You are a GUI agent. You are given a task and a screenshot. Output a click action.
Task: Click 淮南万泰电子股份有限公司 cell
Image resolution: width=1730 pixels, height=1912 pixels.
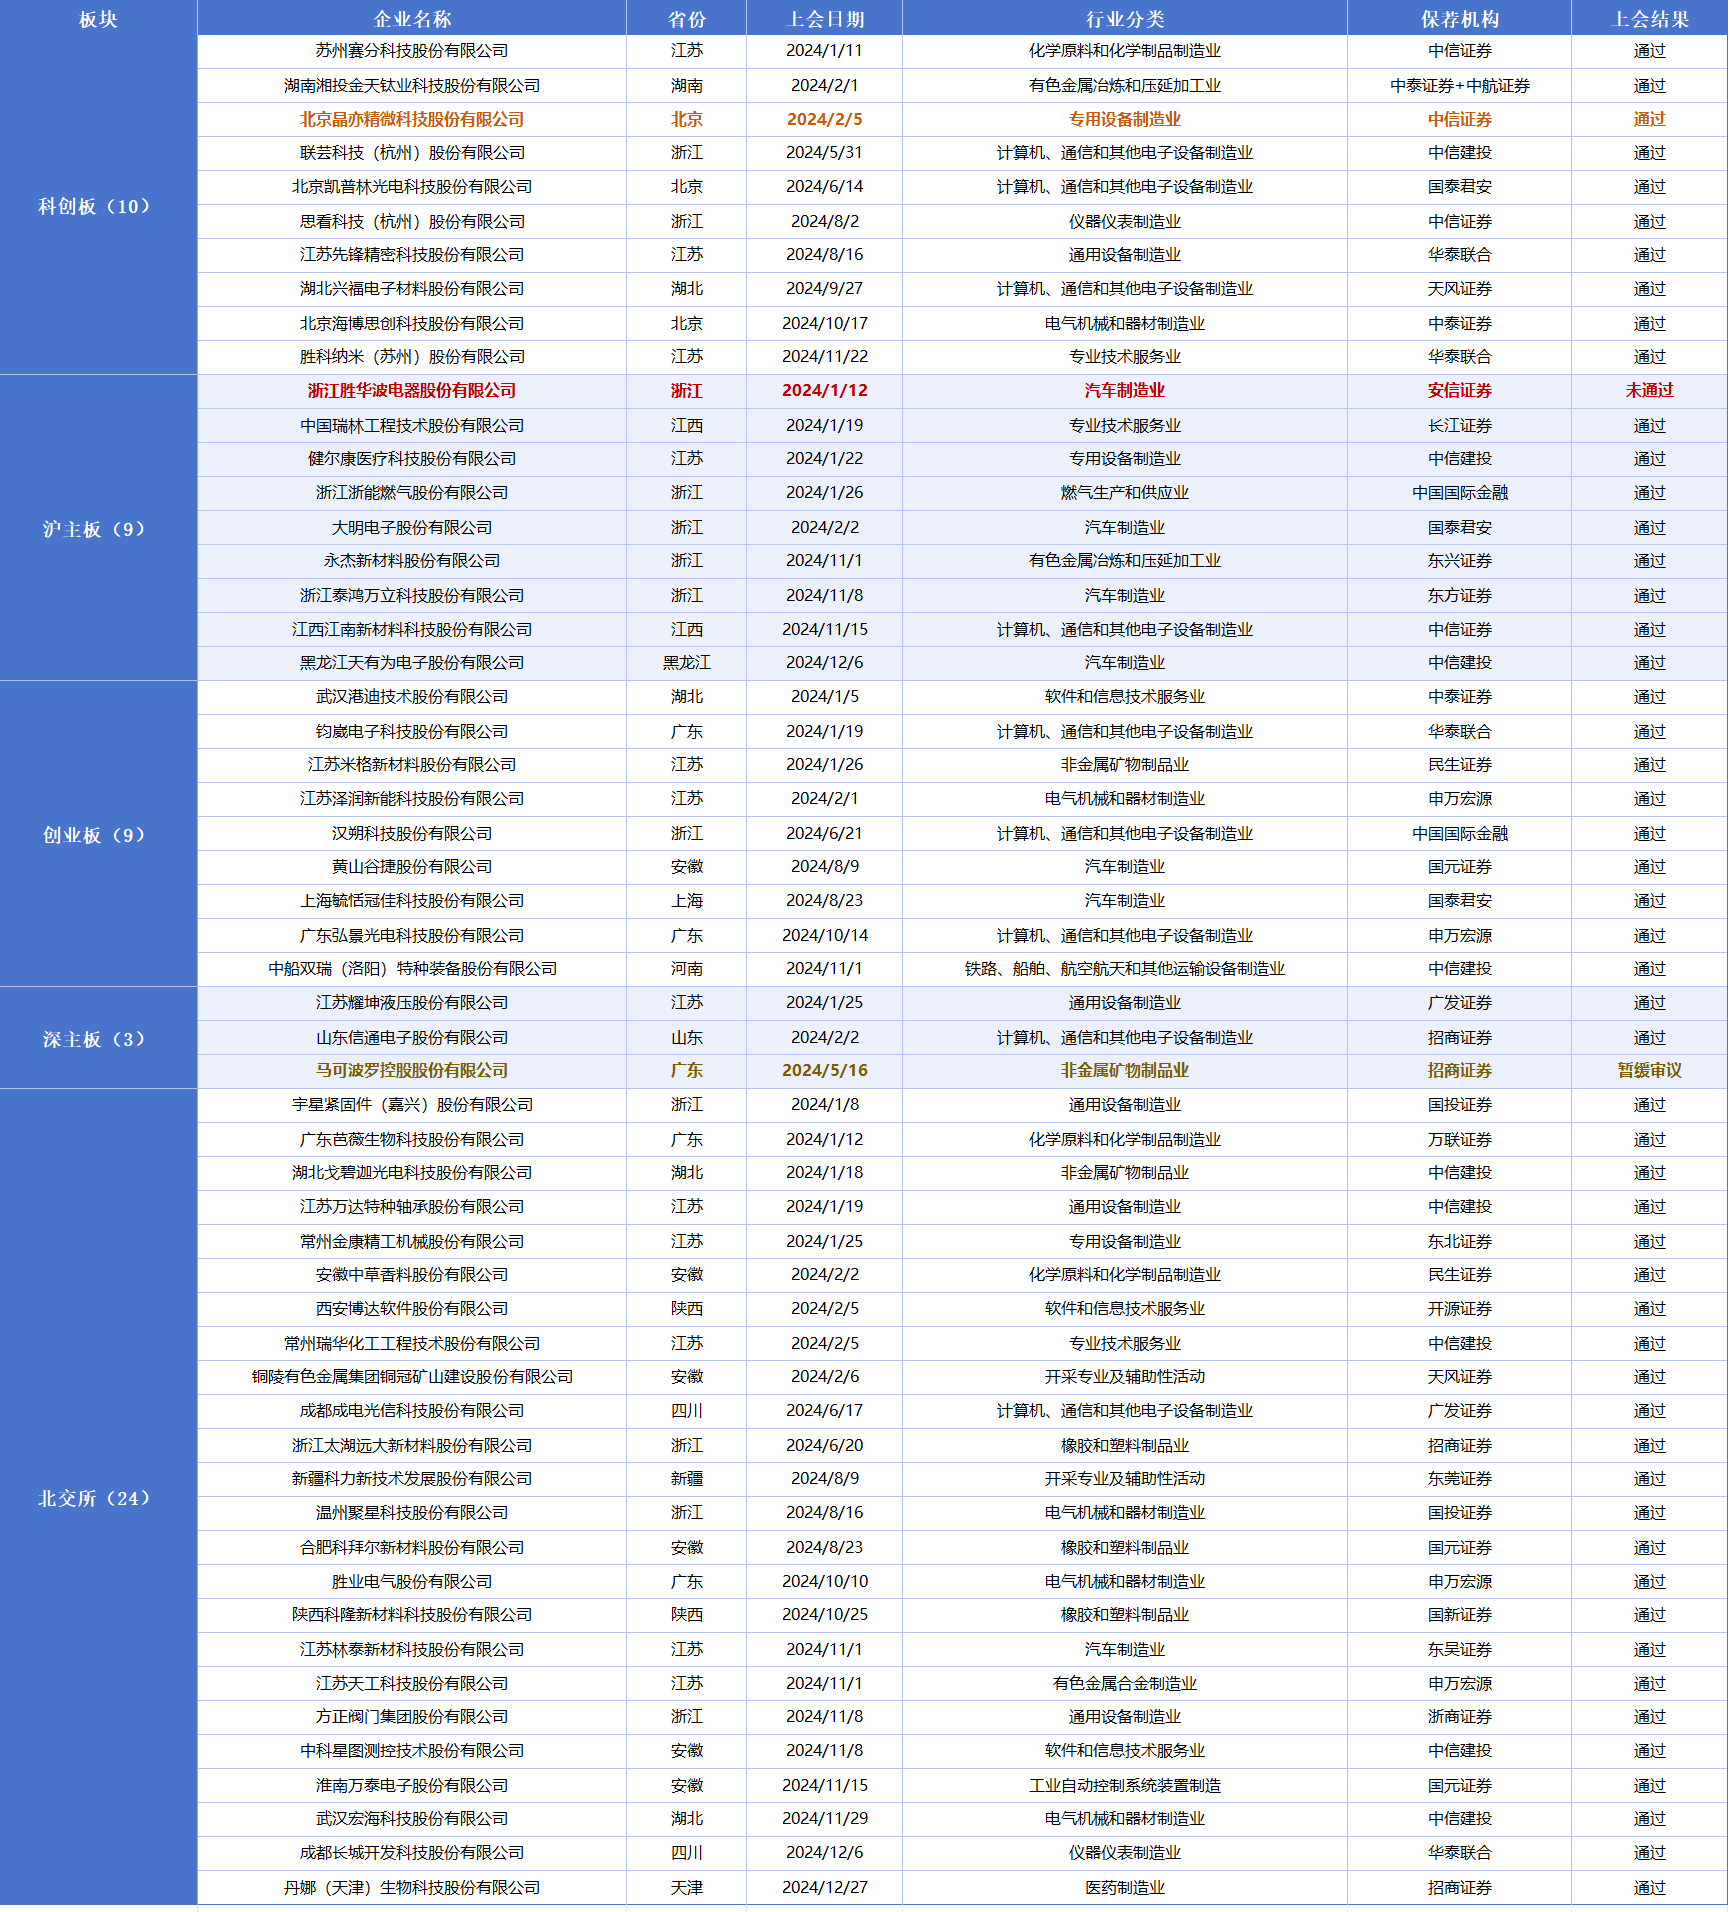click(x=412, y=1785)
